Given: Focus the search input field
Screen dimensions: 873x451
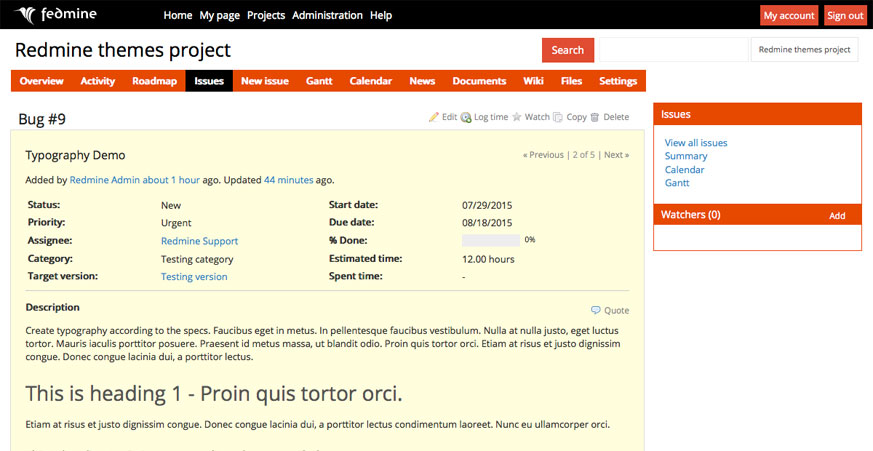Looking at the screenshot, I should (x=673, y=50).
